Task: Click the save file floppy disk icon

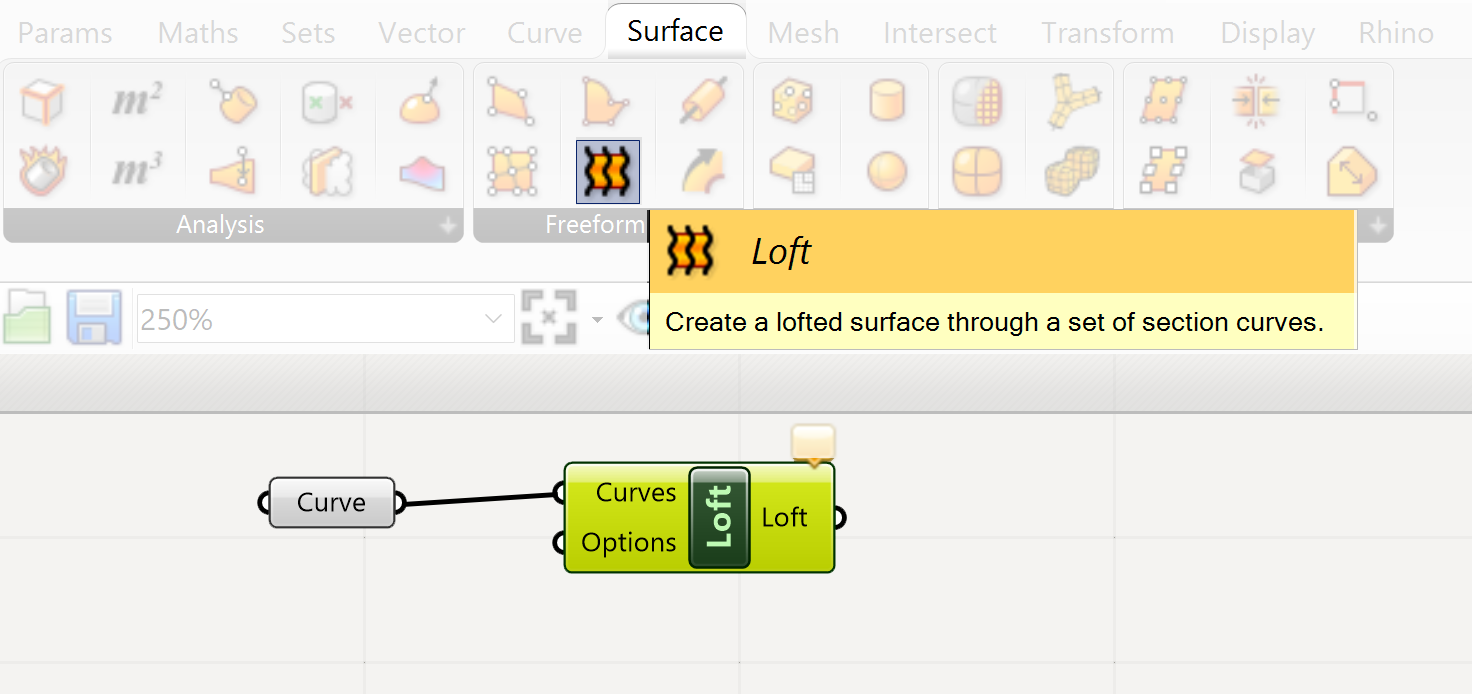Action: point(93,318)
